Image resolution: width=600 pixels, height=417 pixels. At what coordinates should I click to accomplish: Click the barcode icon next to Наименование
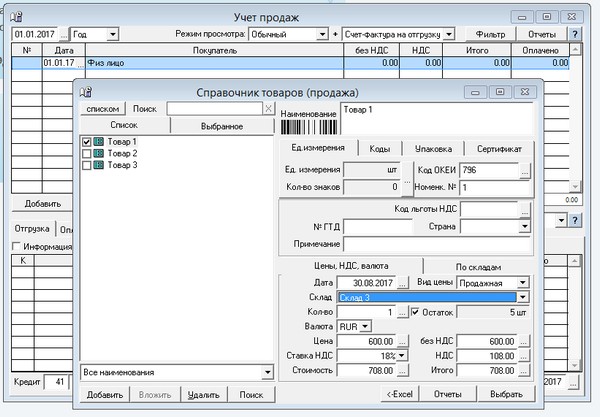click(307, 127)
